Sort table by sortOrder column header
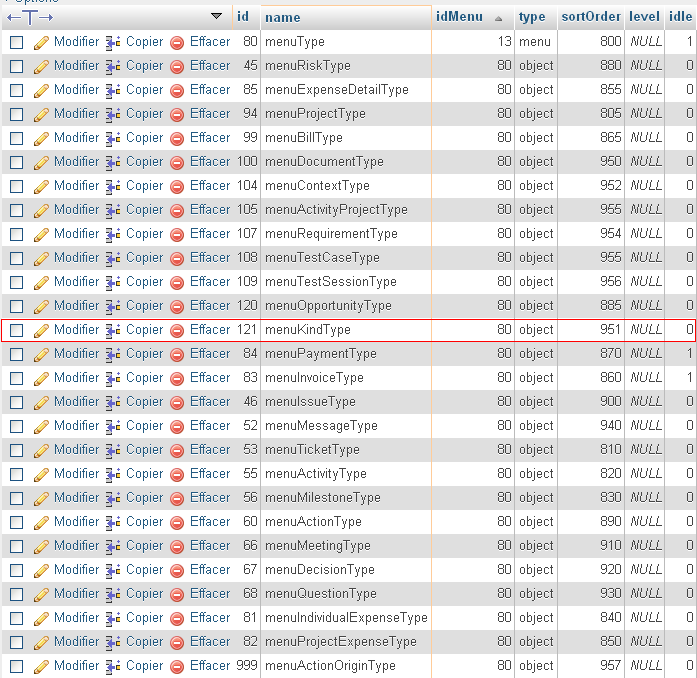The height and width of the screenshot is (678, 697). click(x=590, y=17)
